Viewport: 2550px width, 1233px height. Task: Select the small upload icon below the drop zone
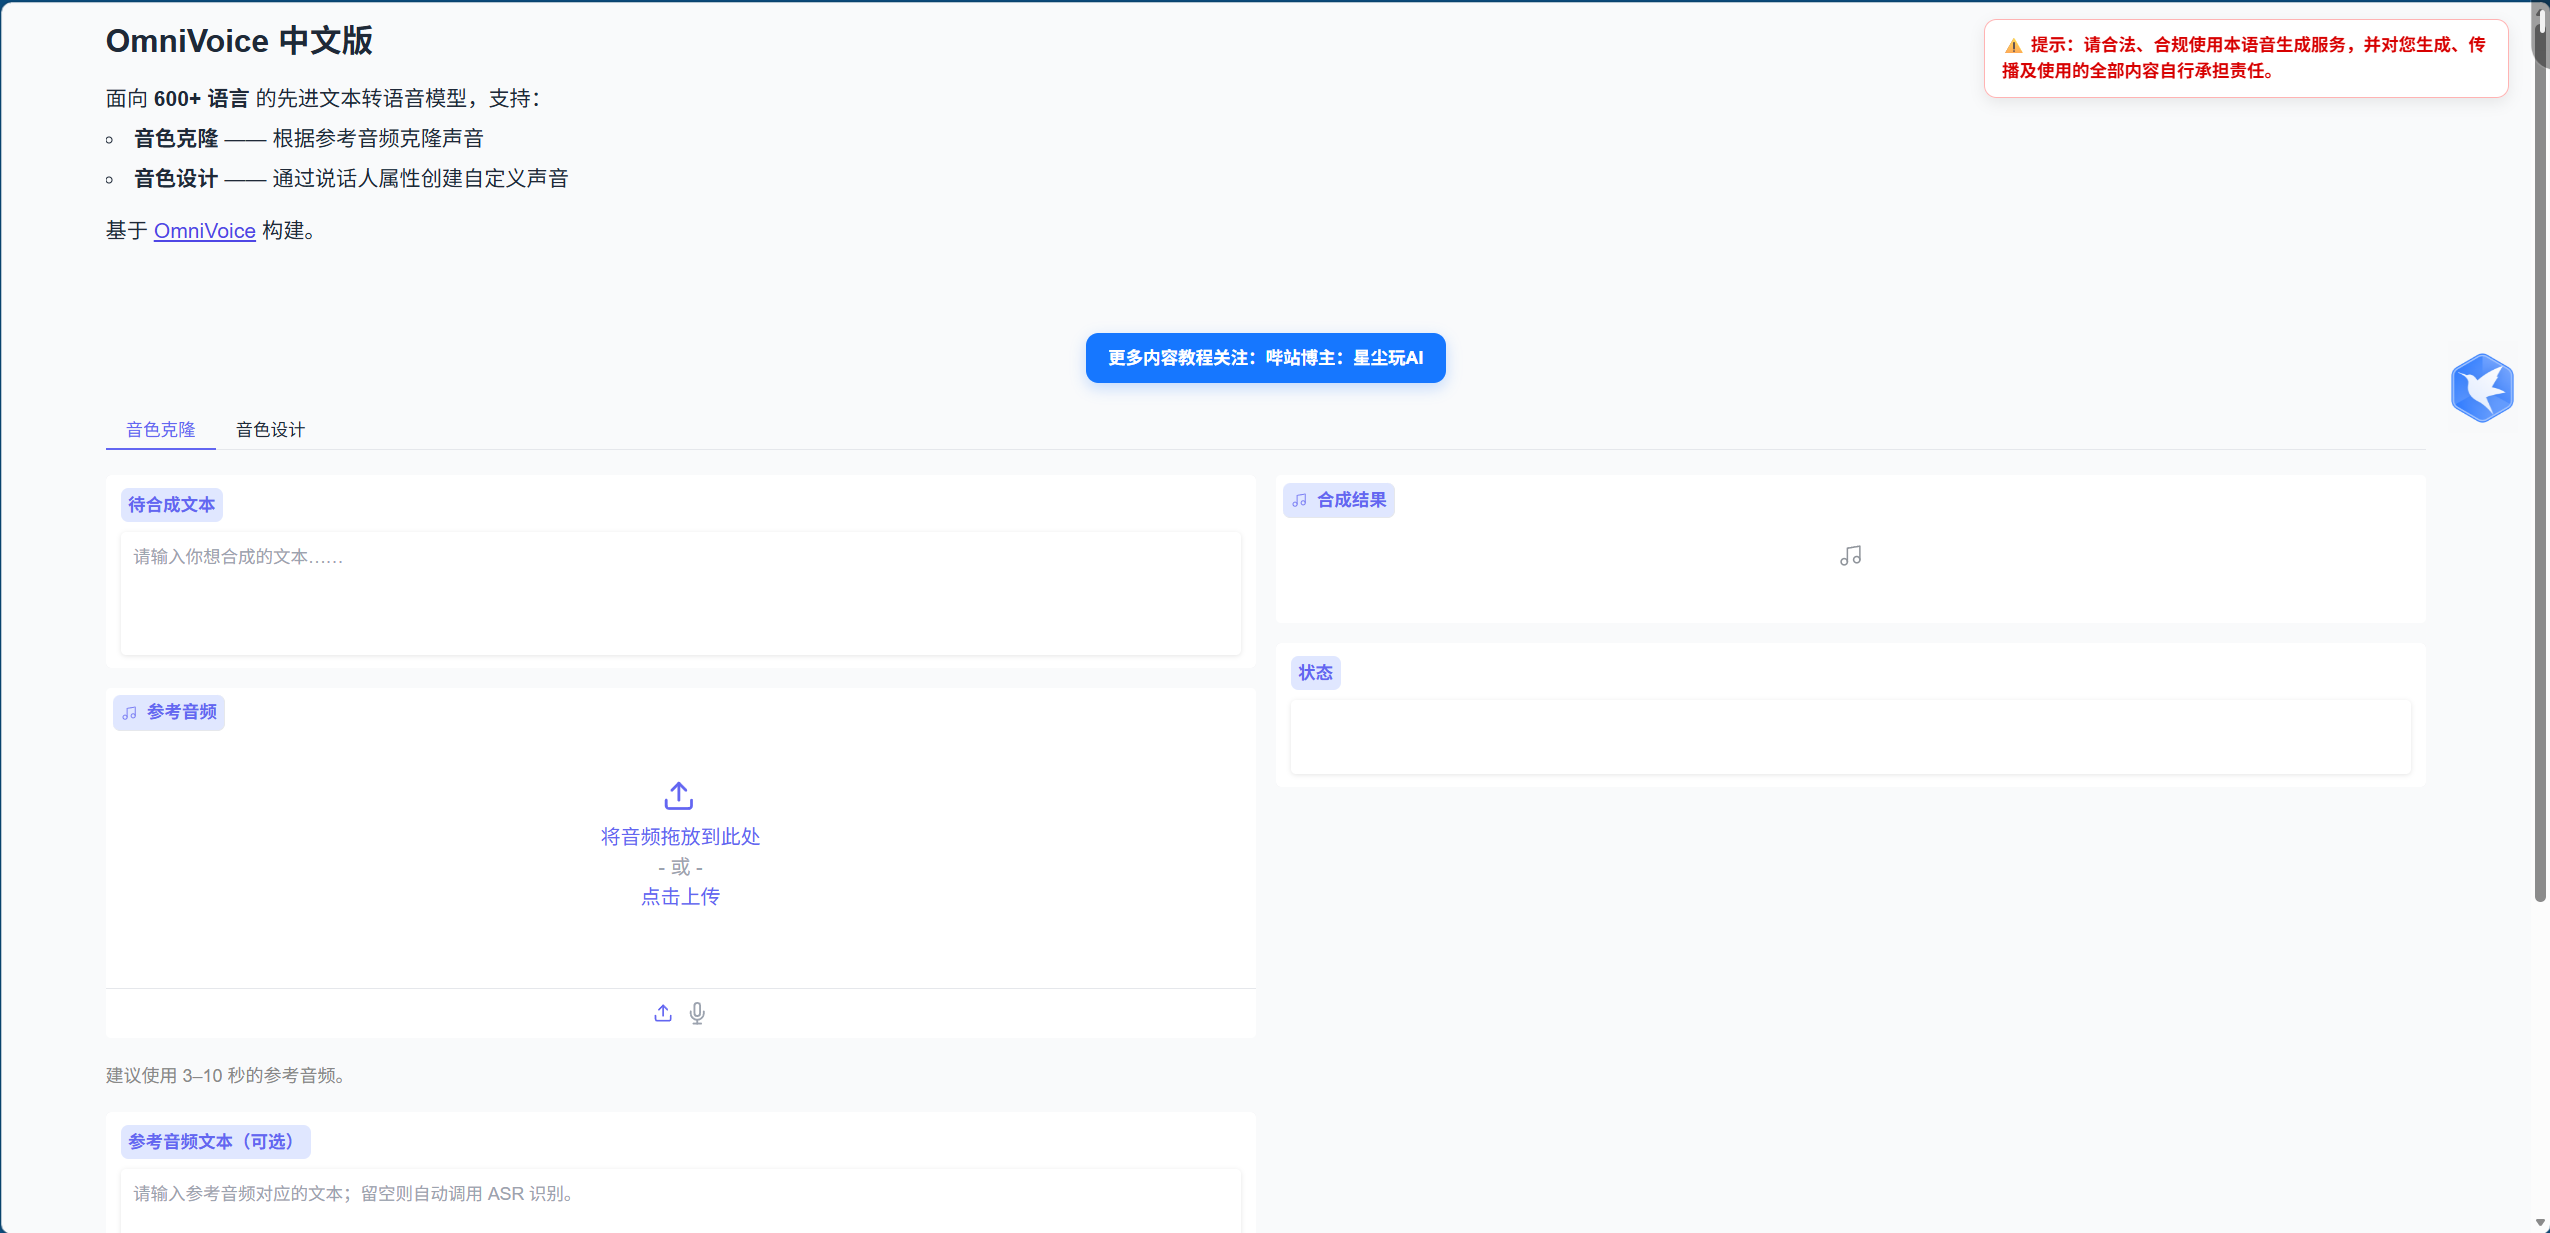tap(663, 1013)
